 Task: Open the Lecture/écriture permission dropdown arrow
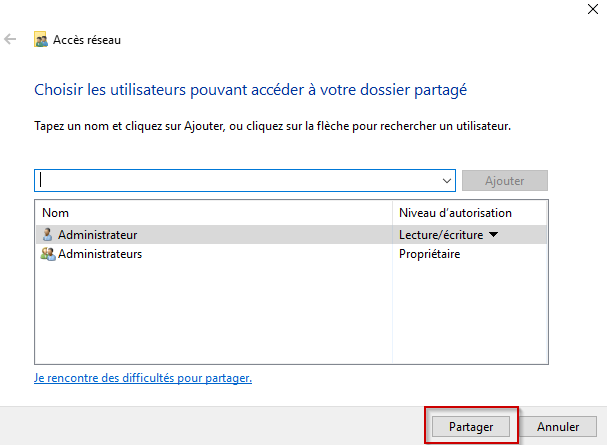pos(493,234)
